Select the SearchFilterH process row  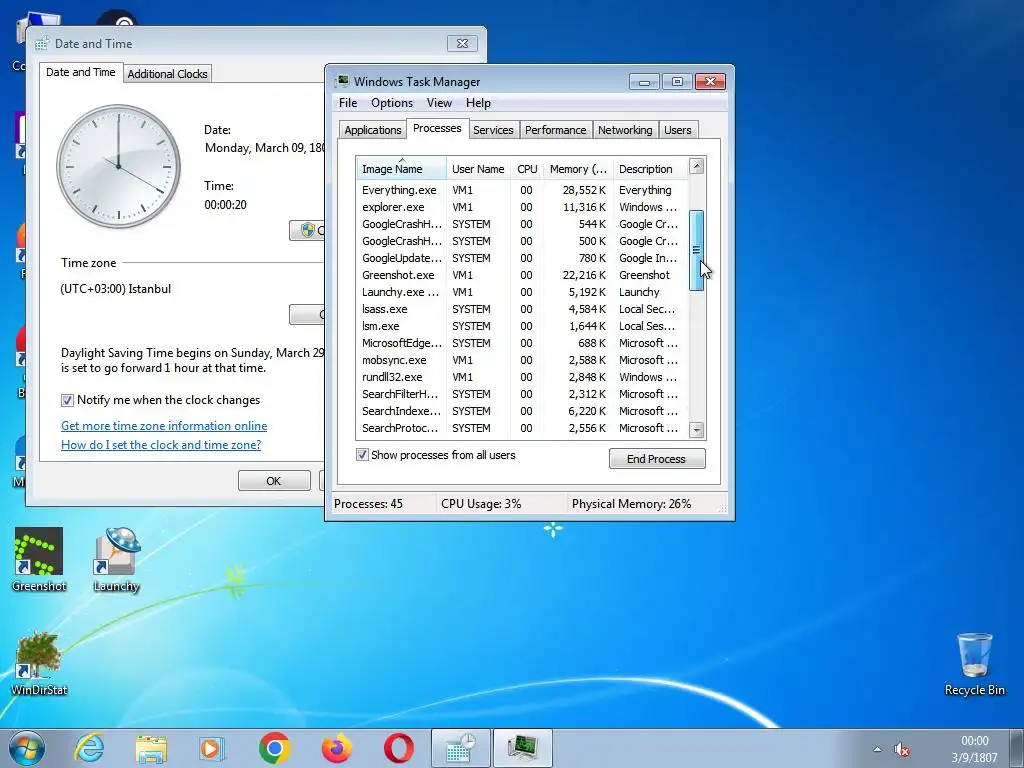pyautogui.click(x=521, y=394)
